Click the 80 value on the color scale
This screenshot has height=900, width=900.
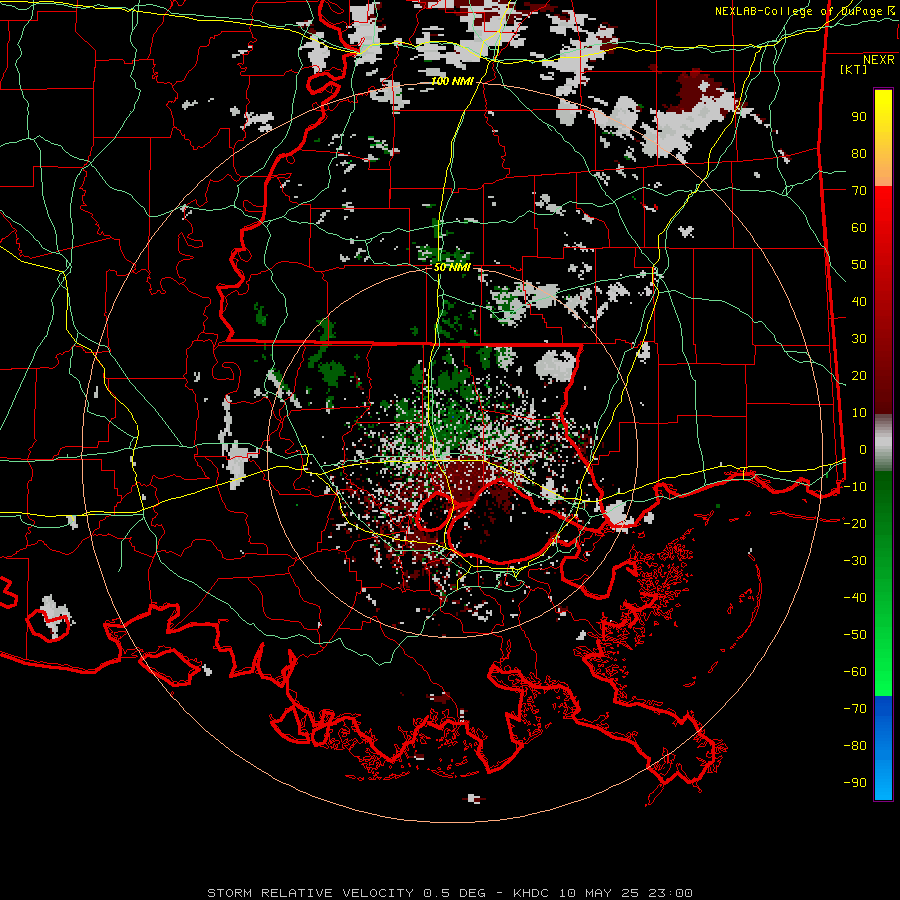coord(859,154)
